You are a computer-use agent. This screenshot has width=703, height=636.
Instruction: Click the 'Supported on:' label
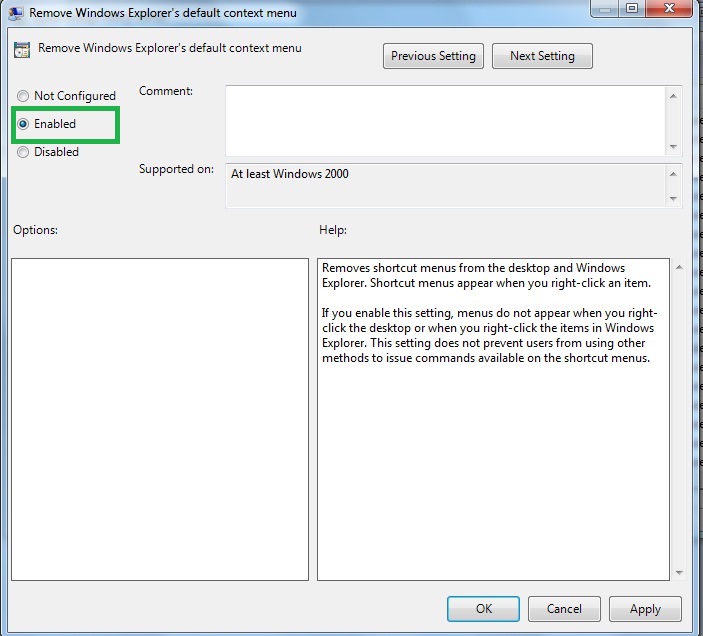pos(176,169)
